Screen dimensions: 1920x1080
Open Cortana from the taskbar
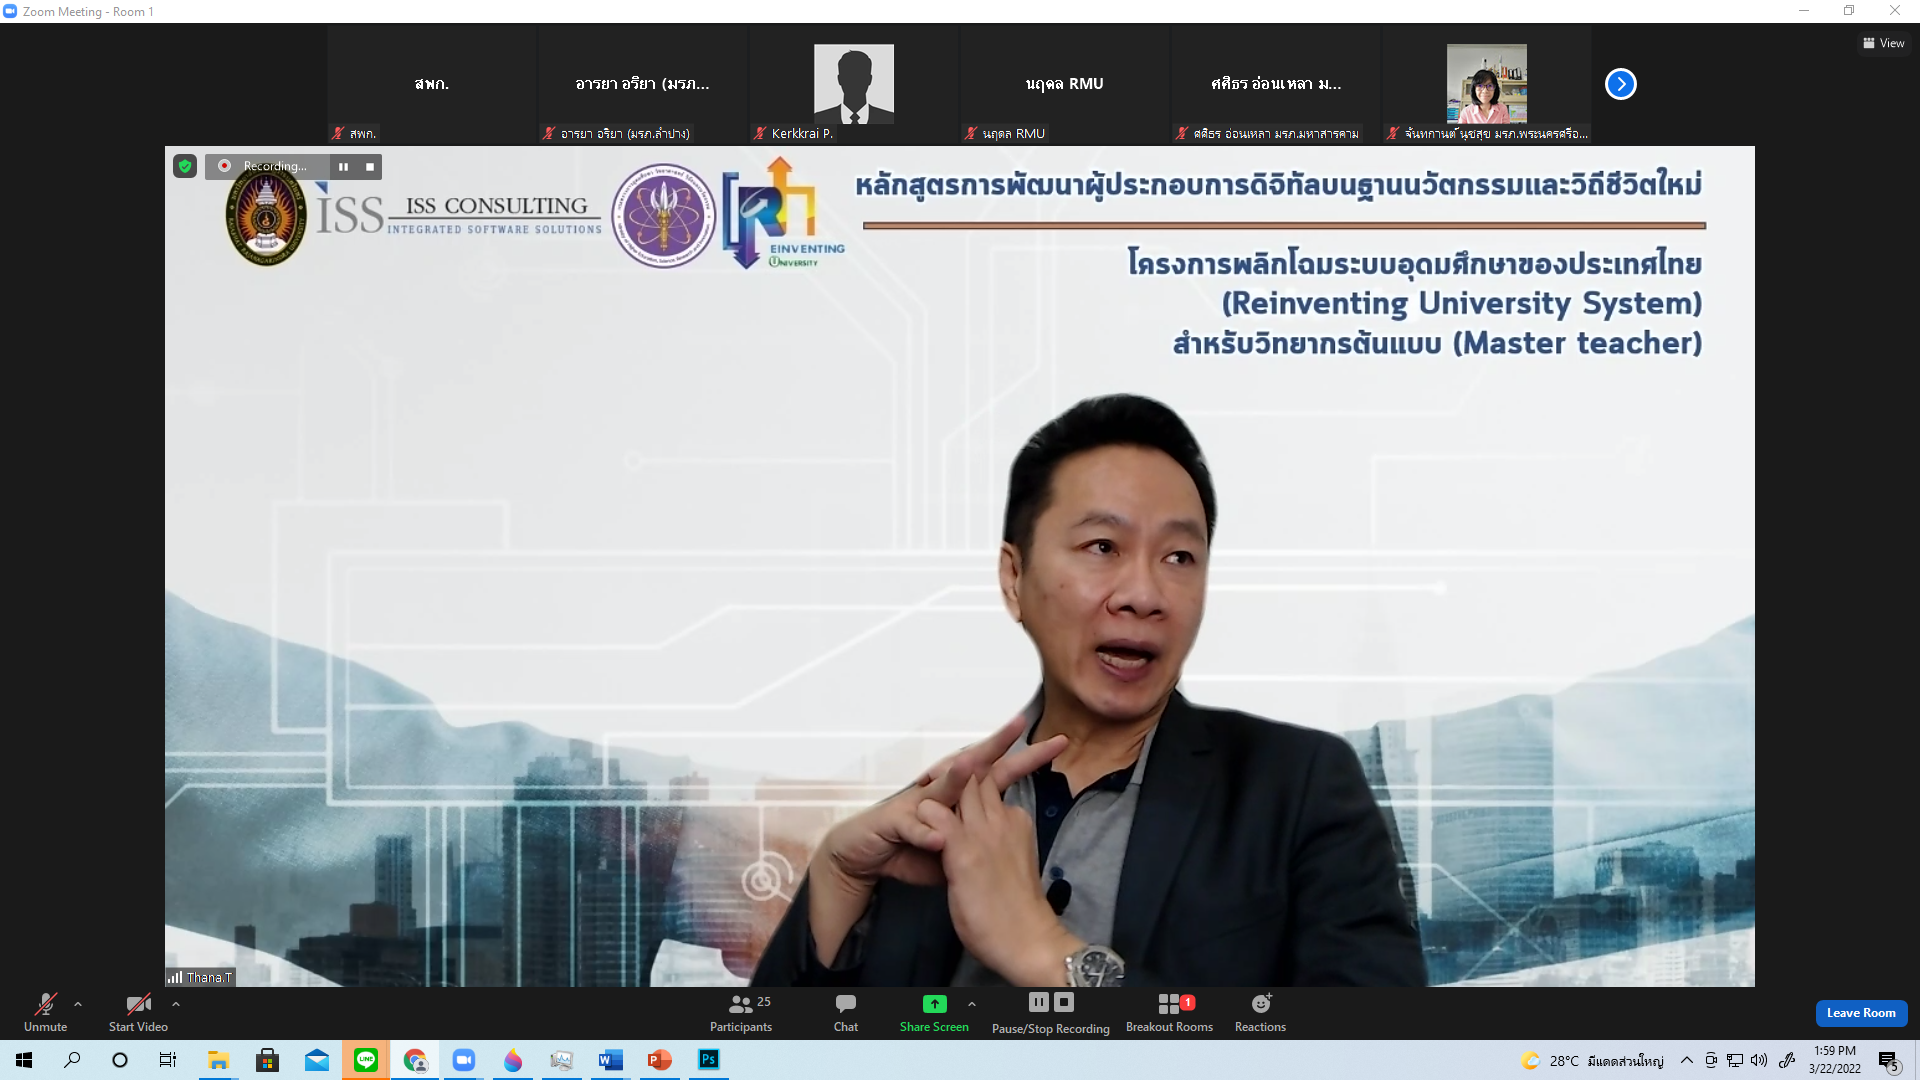coord(120,1060)
